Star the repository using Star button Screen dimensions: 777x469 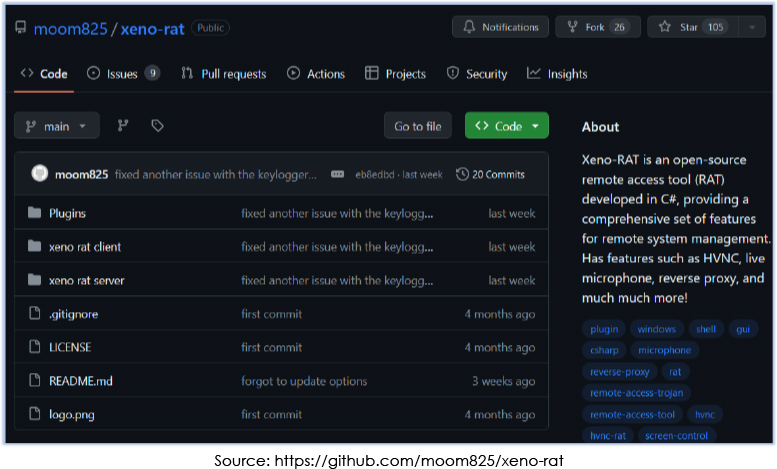point(693,27)
